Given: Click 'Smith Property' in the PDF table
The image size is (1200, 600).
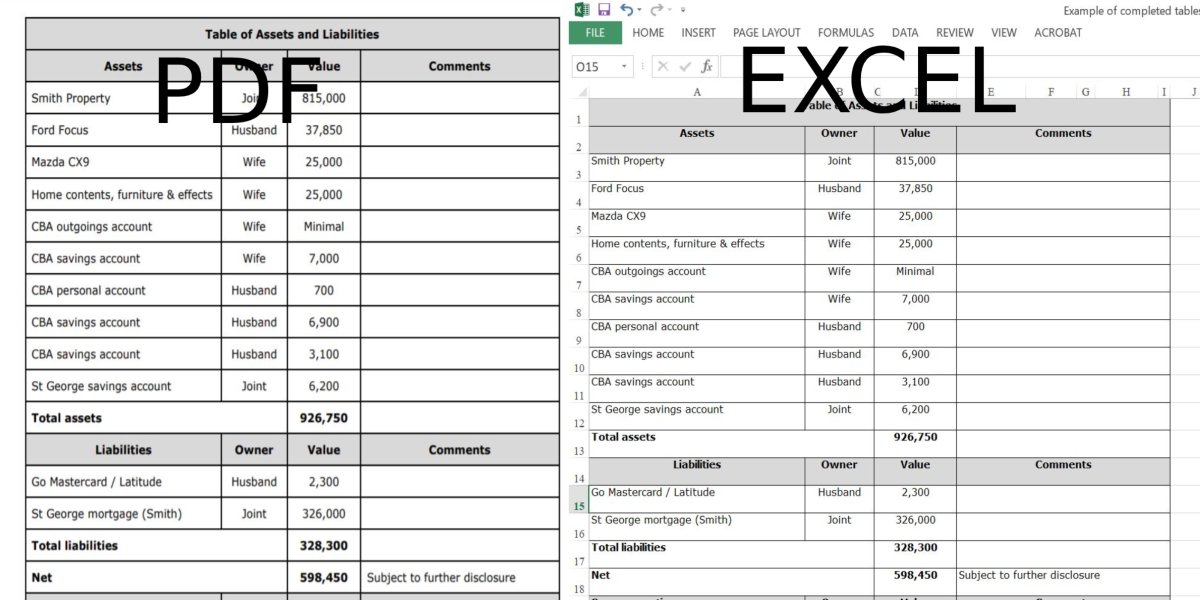Looking at the screenshot, I should pos(71,98).
